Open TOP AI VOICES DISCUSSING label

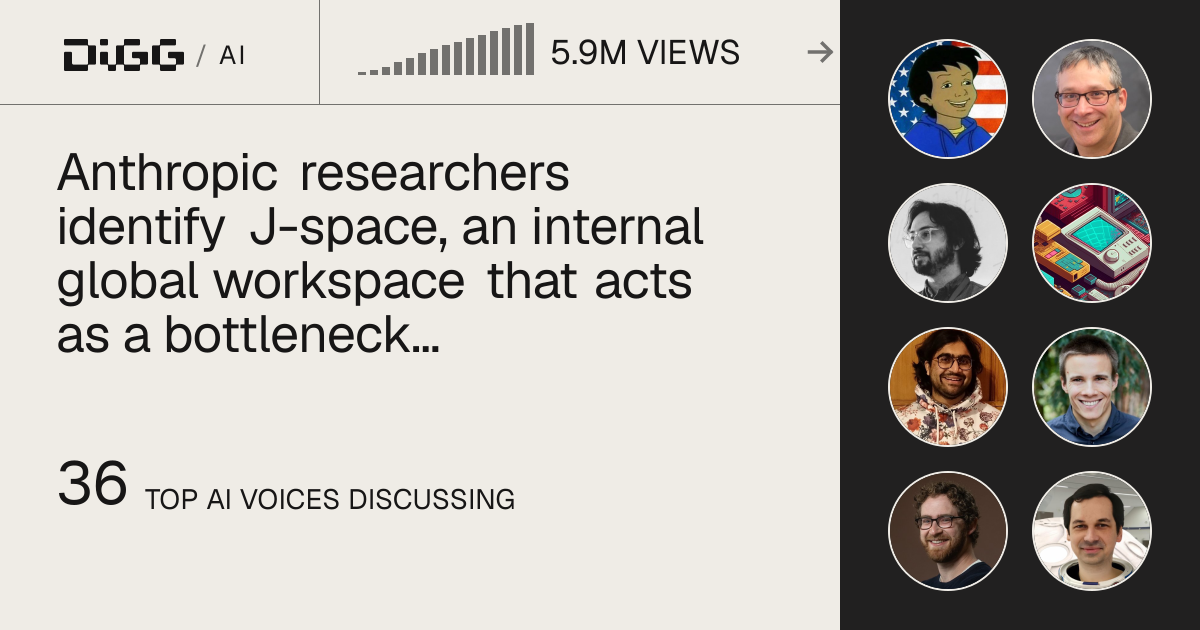click(330, 499)
